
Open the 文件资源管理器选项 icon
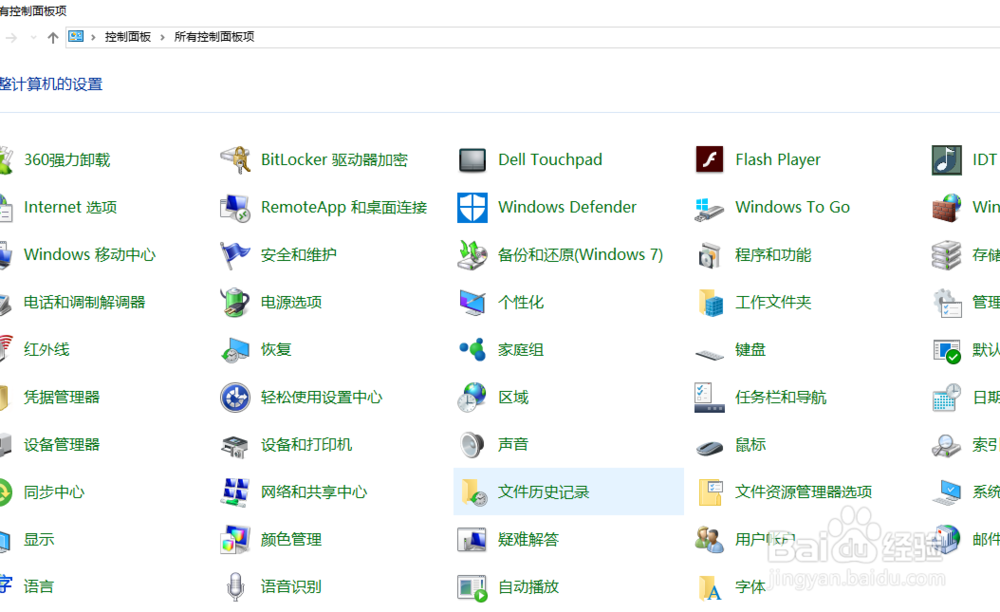coord(709,492)
